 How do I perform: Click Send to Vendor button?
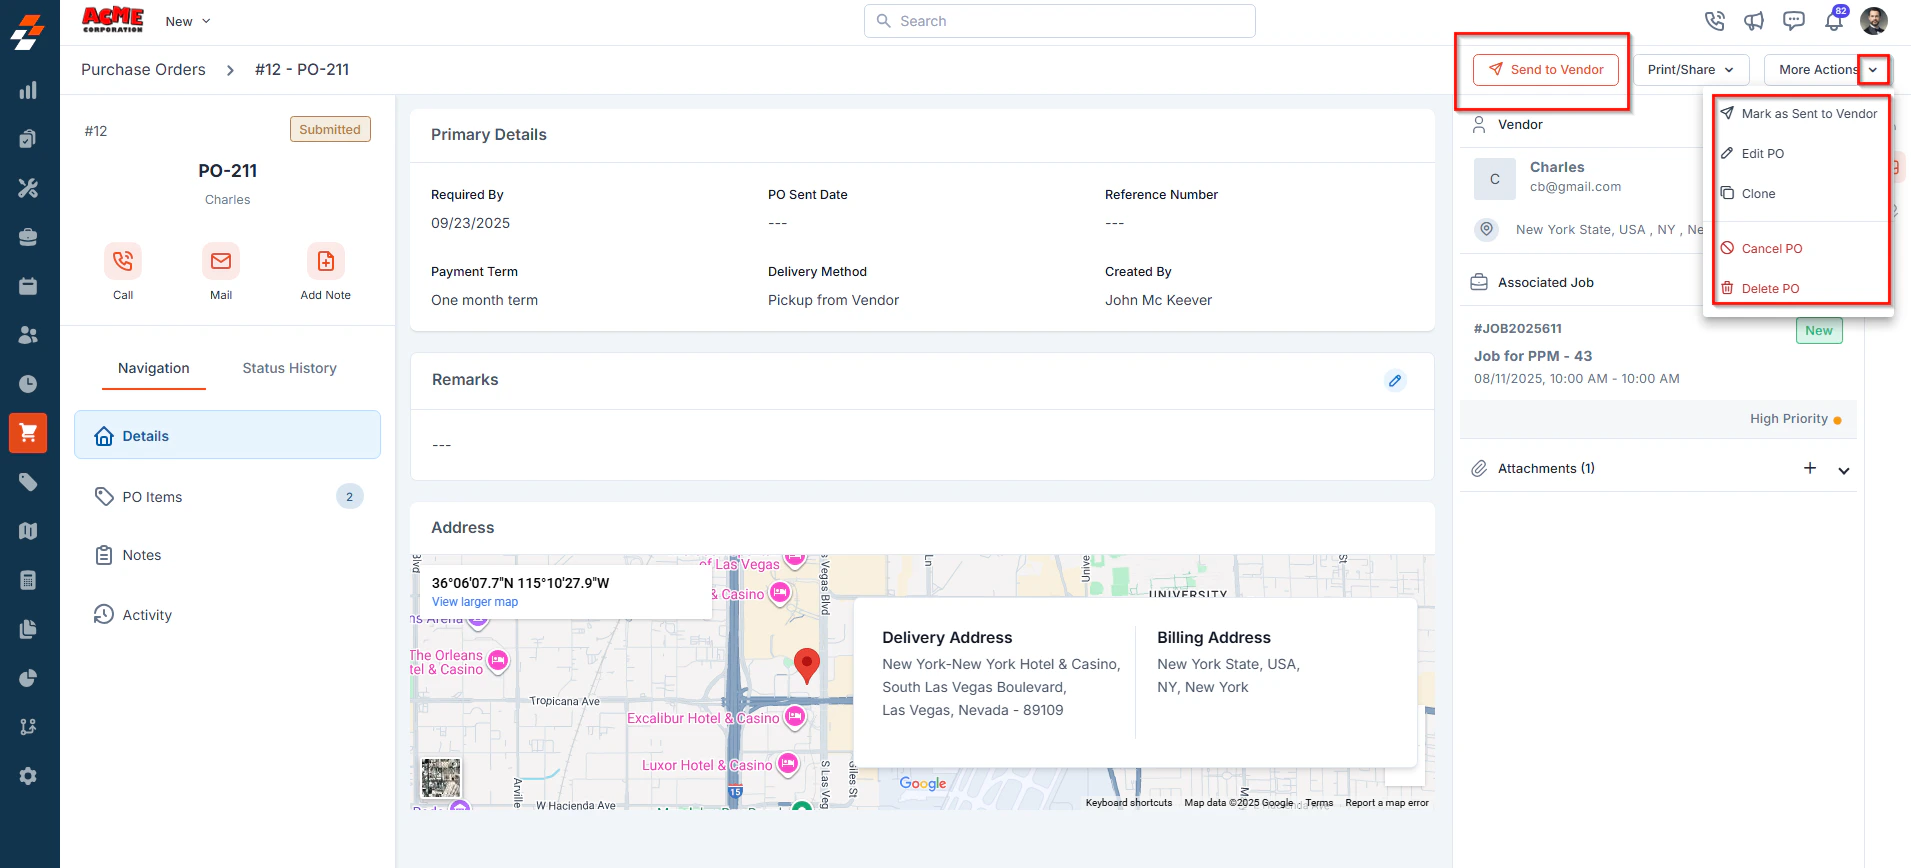tap(1545, 70)
